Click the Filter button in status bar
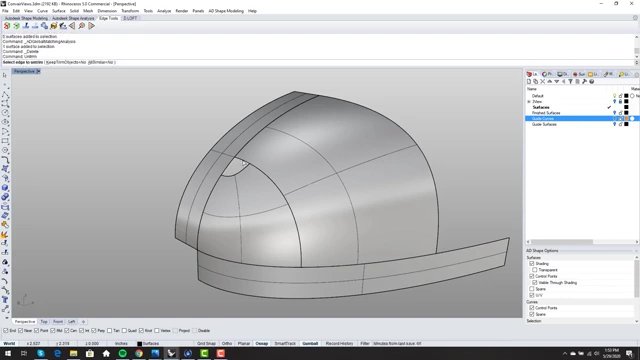The image size is (640, 360). (x=365, y=344)
